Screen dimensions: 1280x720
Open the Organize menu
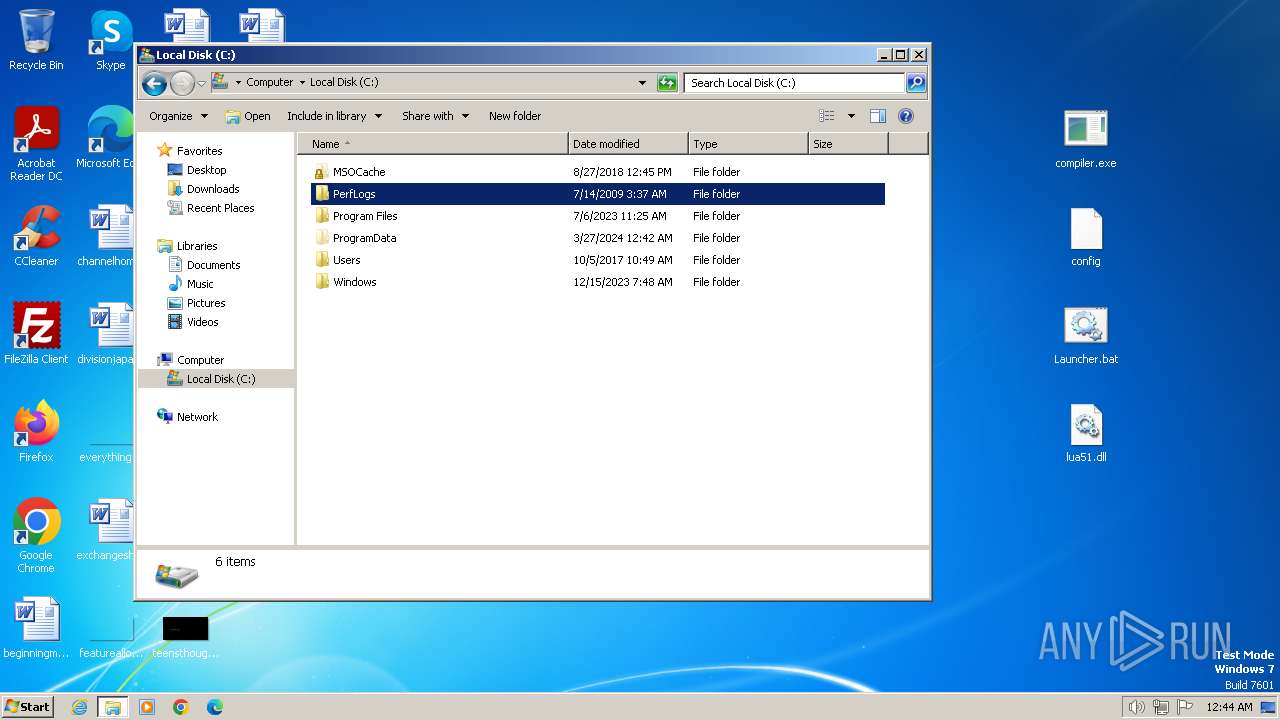[178, 116]
